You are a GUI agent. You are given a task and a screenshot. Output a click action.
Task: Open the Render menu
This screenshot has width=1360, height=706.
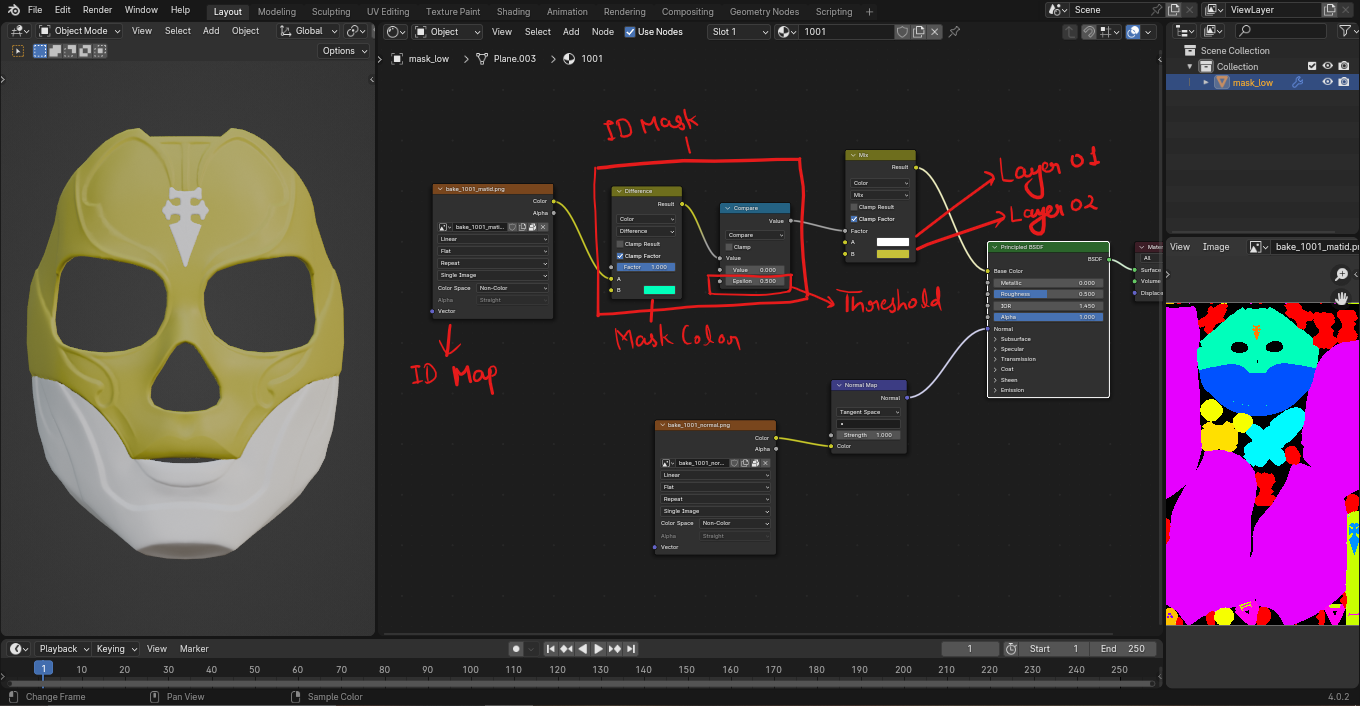point(97,10)
